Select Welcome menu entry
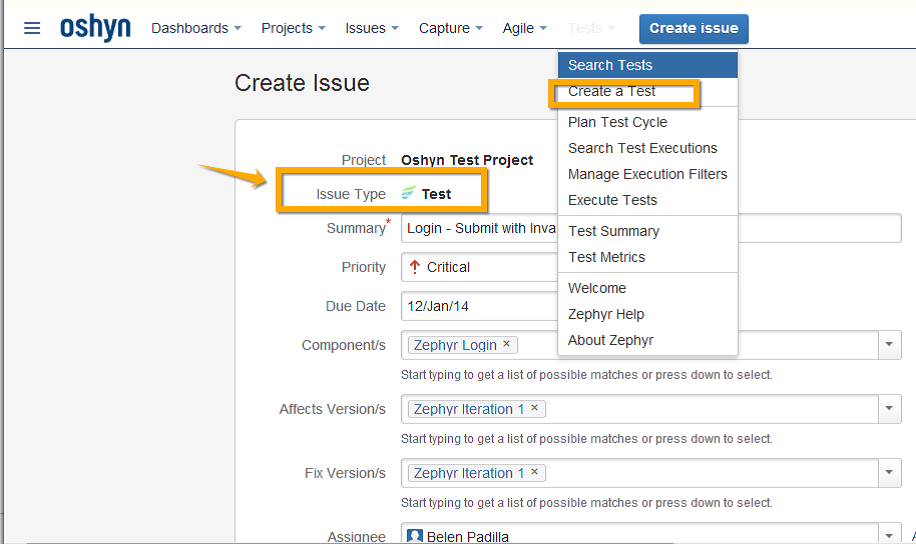This screenshot has width=916, height=544. point(648,288)
